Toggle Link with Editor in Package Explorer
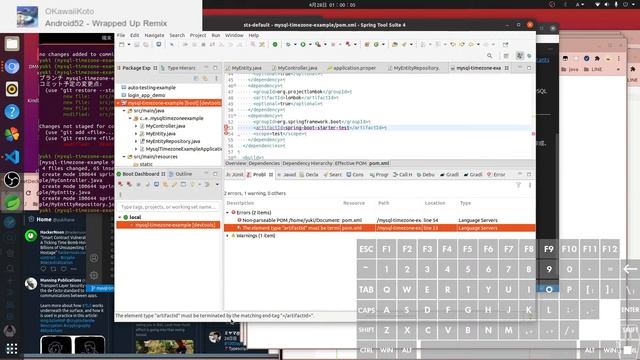The width and height of the screenshot is (640, 360). click(x=205, y=78)
